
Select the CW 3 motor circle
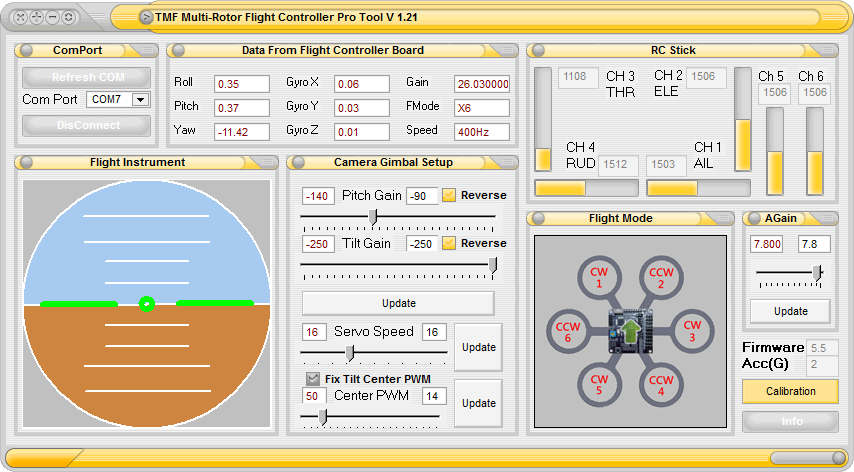coord(691,331)
